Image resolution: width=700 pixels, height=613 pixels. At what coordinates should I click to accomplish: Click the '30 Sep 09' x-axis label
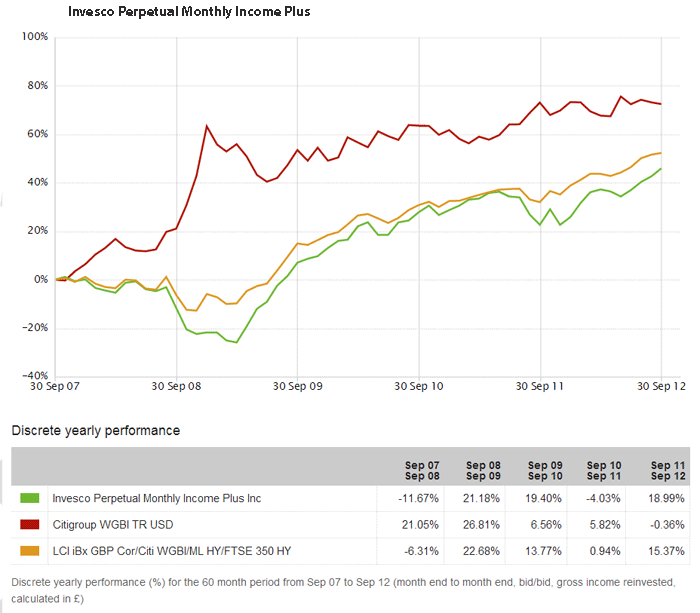297,386
